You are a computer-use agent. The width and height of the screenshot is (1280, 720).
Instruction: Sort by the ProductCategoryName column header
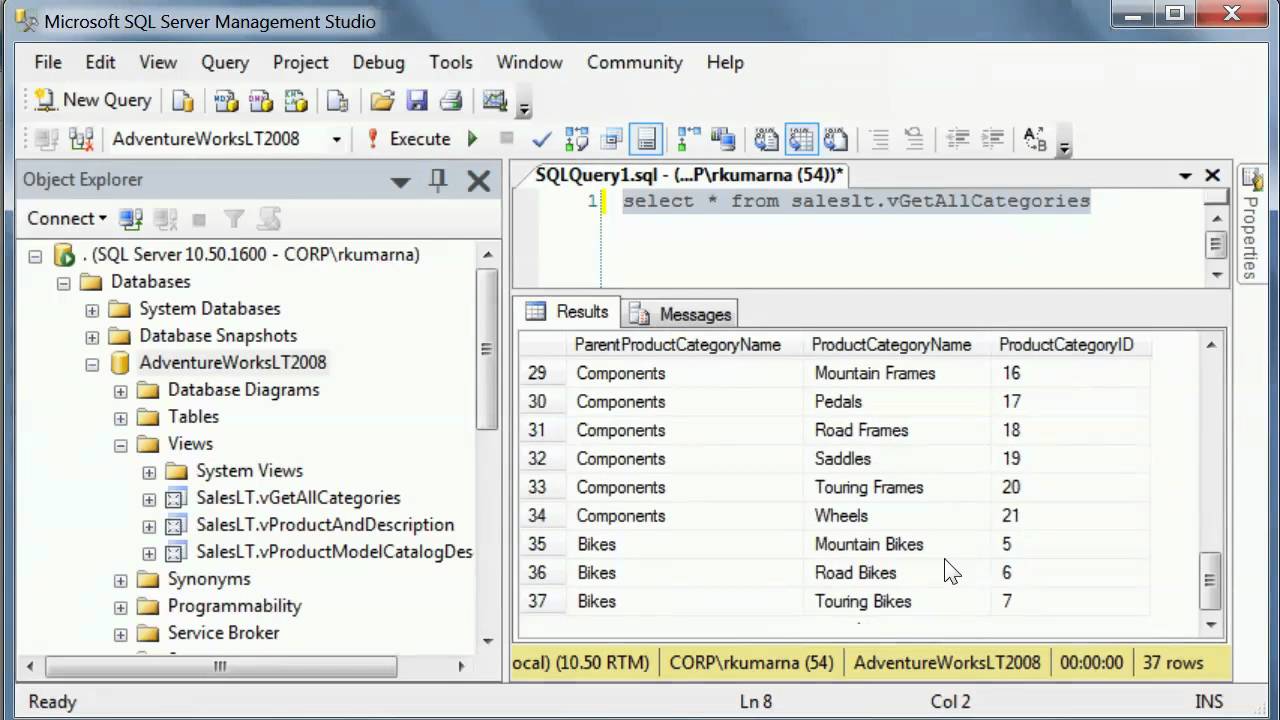tap(898, 345)
